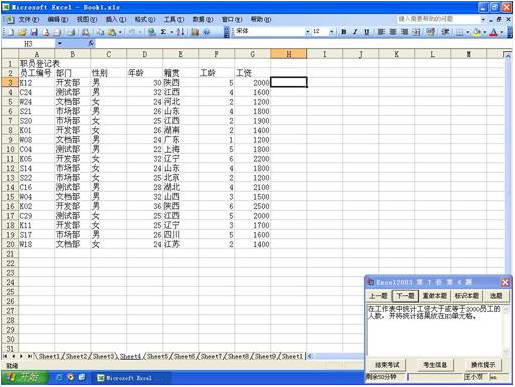Open Paste options dropdown arrow
Screen dimensions: 515x387
pyautogui.click(x=120, y=32)
